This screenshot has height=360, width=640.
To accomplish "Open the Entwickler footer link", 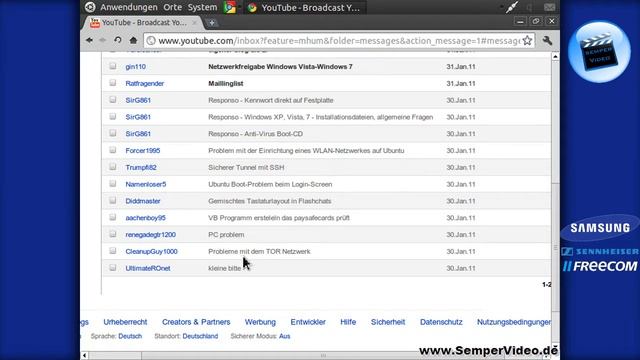I will click(x=308, y=322).
